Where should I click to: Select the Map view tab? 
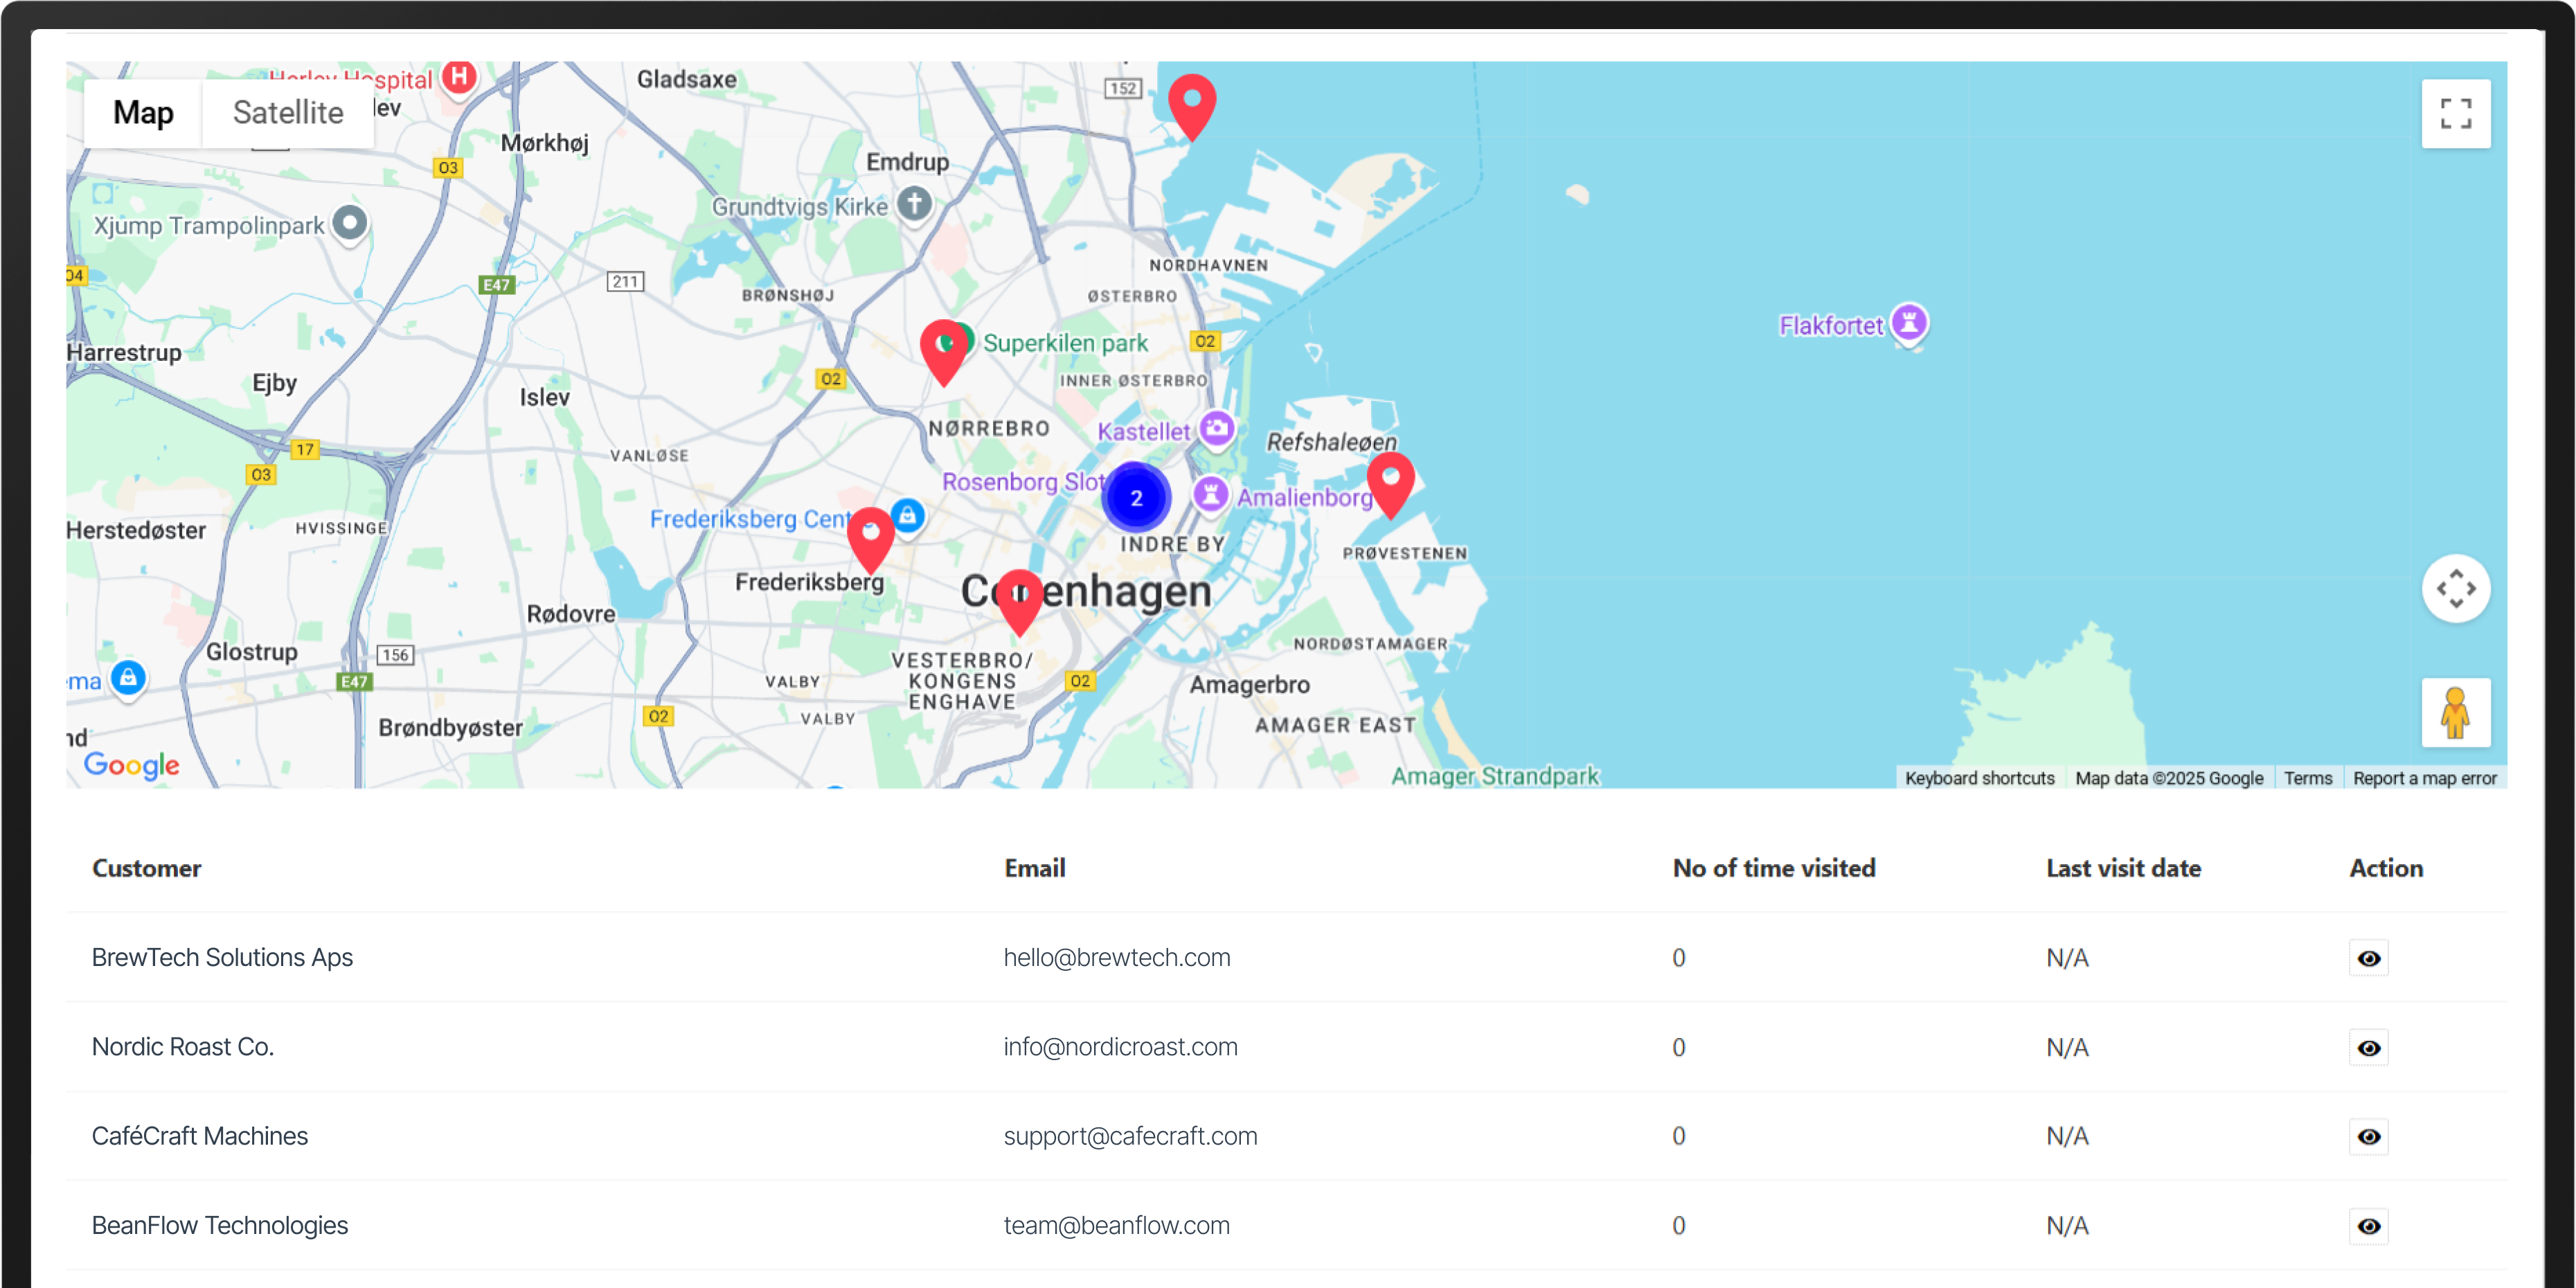click(143, 113)
